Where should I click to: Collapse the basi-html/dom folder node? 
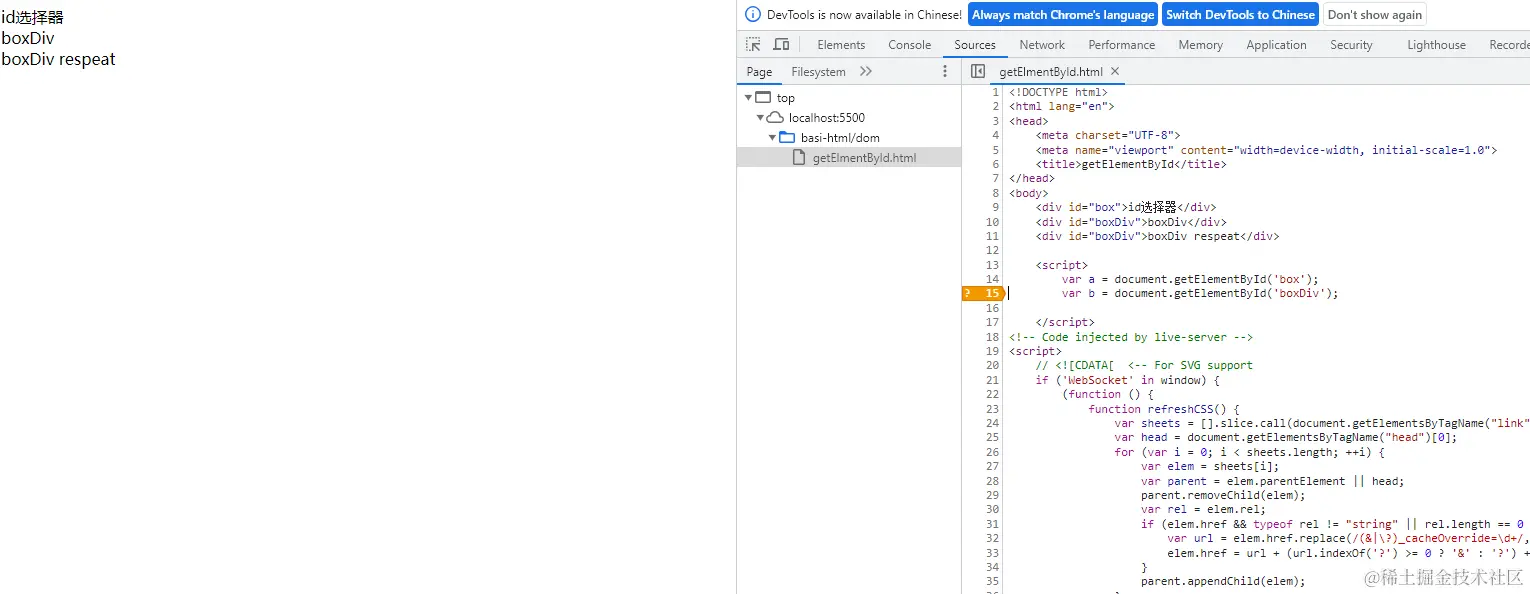[772, 138]
